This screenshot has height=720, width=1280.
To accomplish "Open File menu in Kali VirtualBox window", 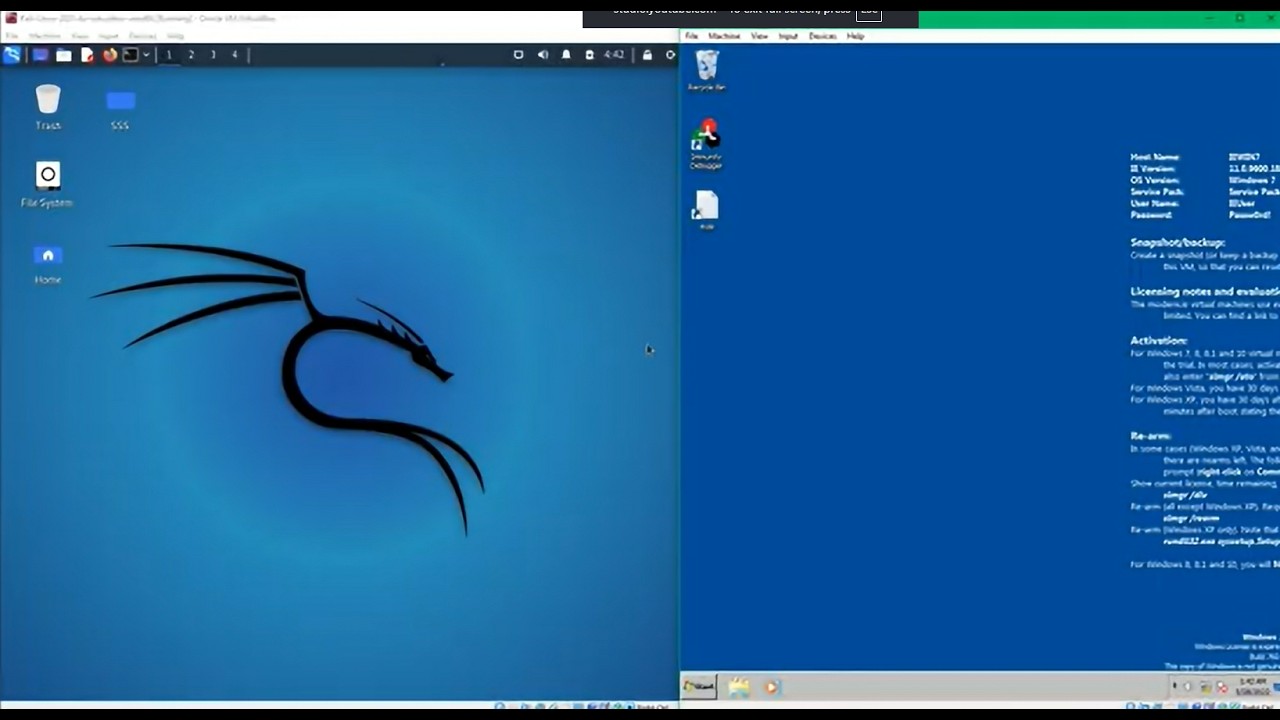I will click(x=11, y=36).
